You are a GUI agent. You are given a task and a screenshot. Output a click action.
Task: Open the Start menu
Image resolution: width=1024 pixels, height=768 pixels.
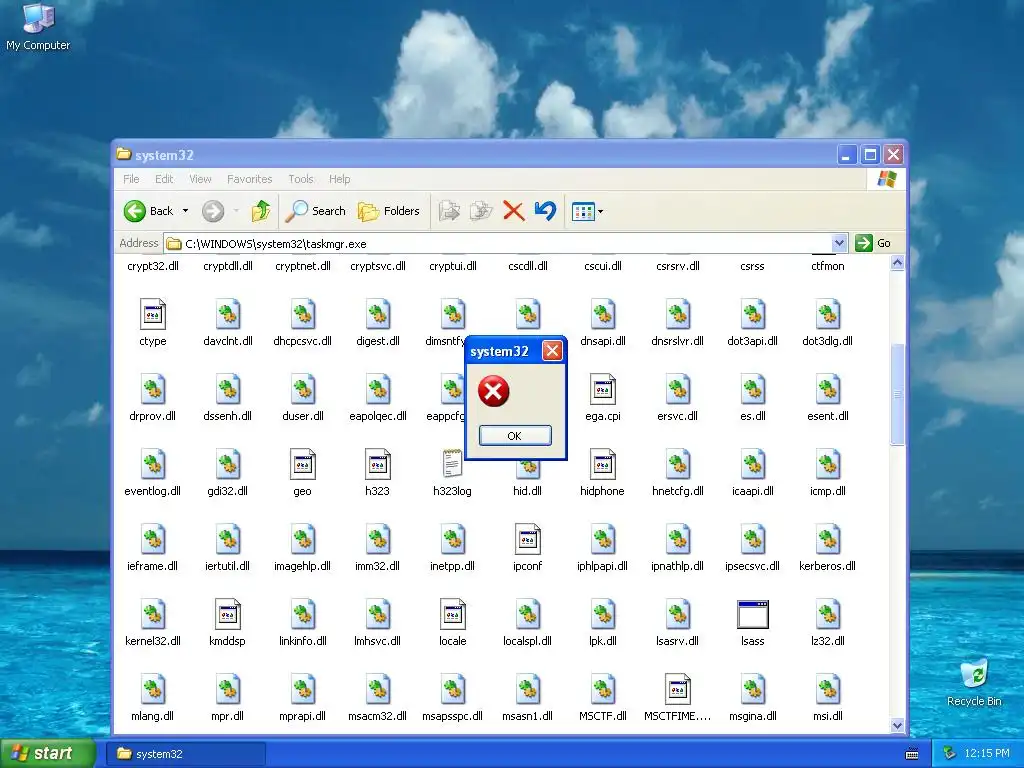(47, 754)
